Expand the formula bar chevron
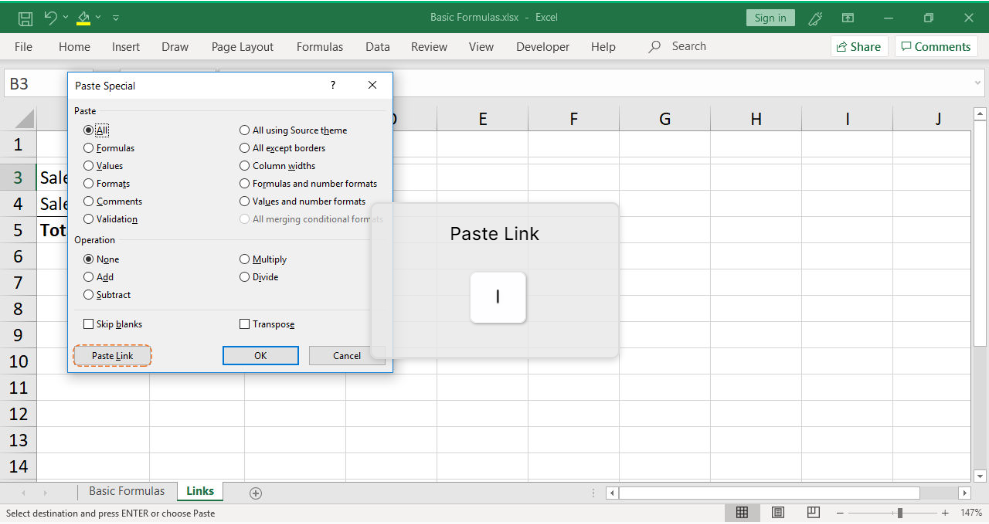The image size is (989, 524). (978, 83)
